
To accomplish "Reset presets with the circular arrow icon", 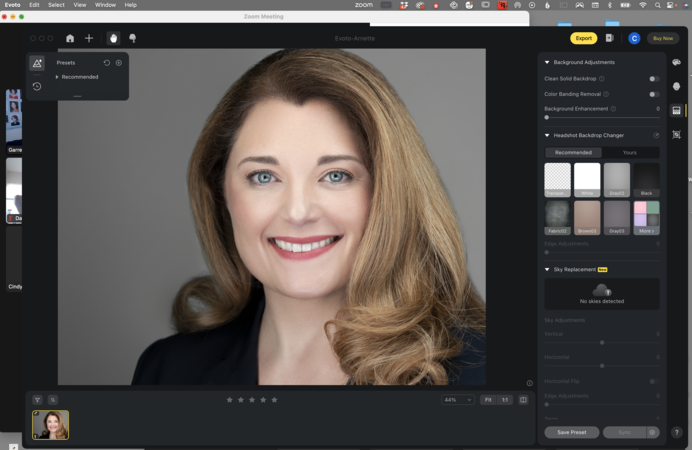I will [107, 63].
